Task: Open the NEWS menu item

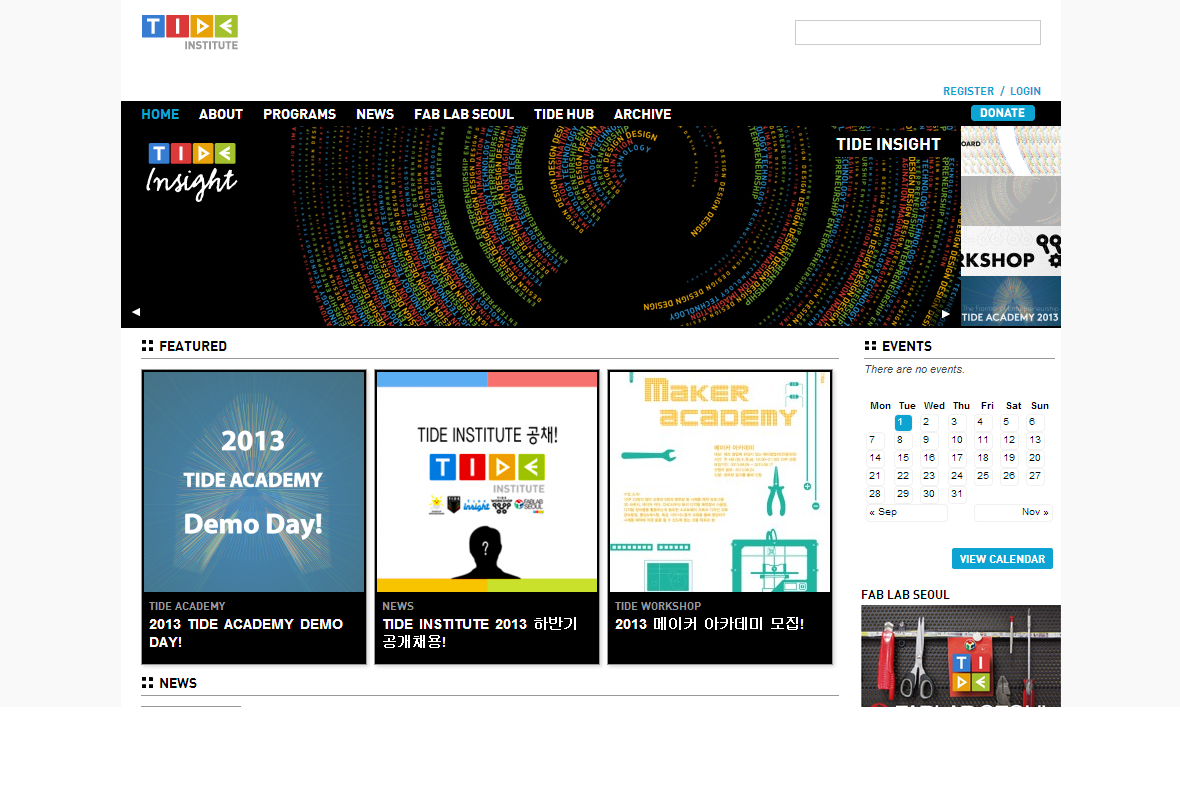Action: click(375, 114)
